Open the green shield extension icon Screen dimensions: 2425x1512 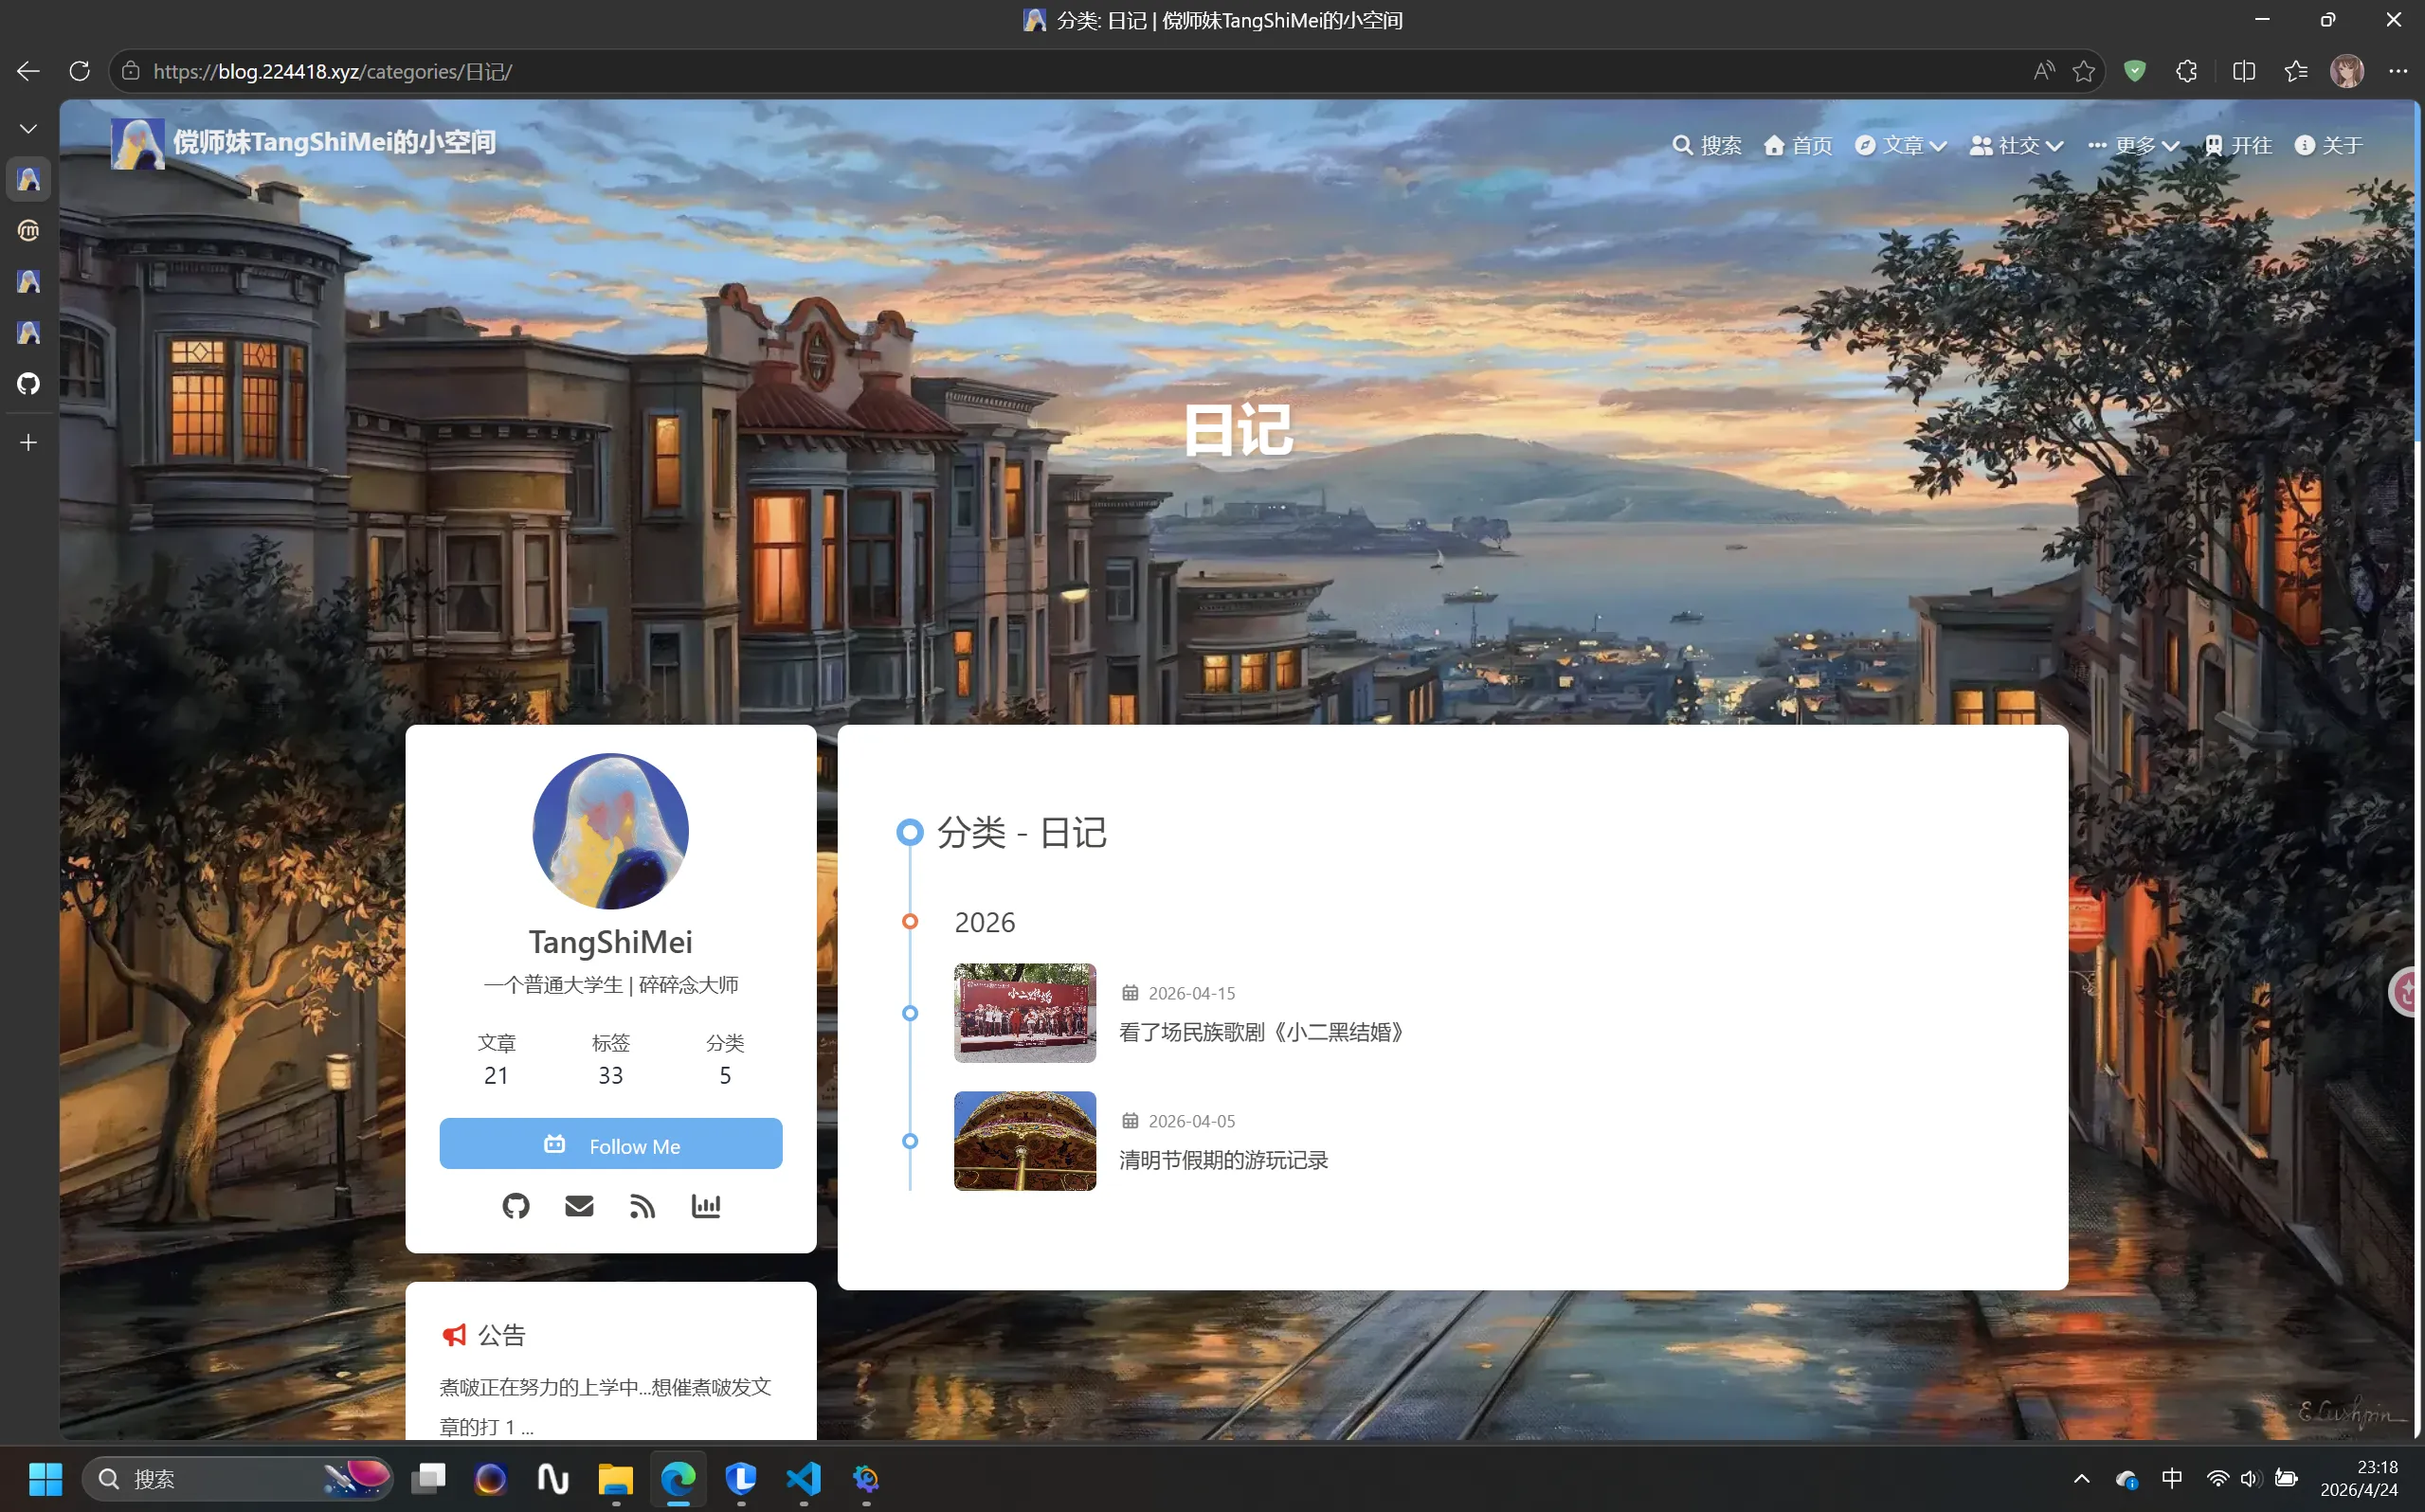[2135, 71]
